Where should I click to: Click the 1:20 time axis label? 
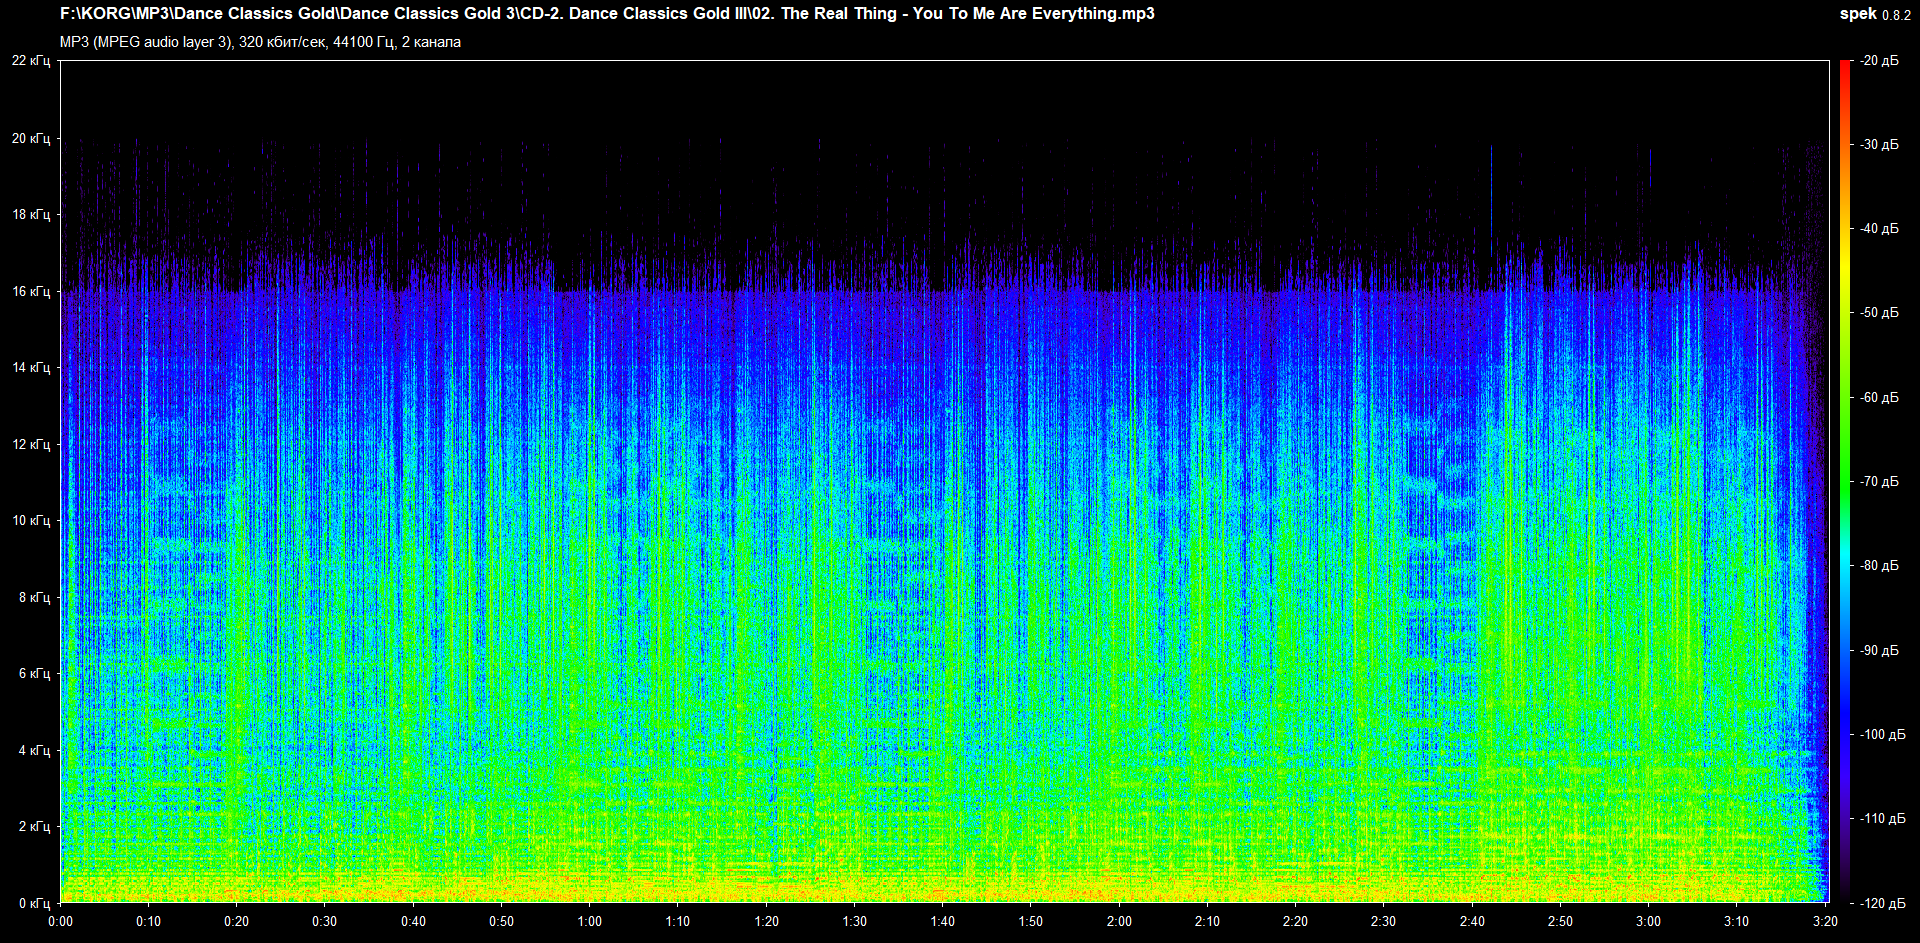point(766,921)
